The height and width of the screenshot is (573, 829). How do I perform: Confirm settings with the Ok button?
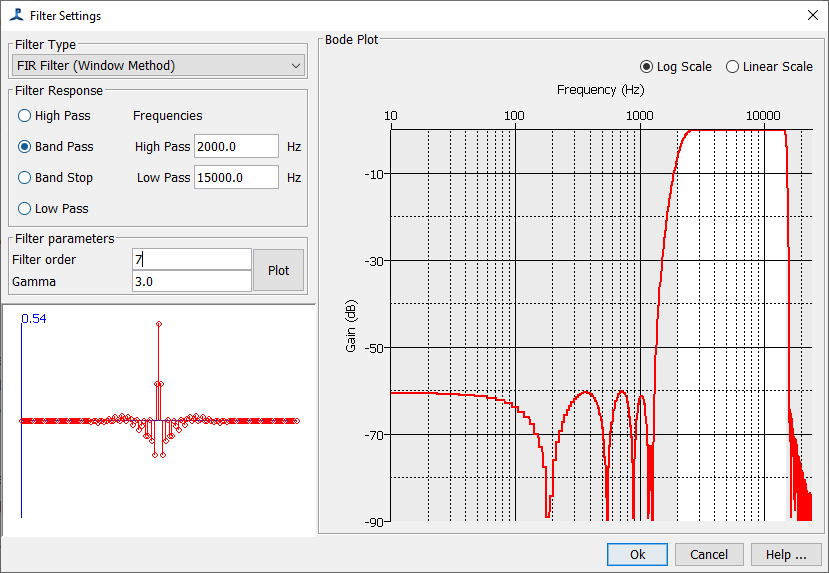637,554
